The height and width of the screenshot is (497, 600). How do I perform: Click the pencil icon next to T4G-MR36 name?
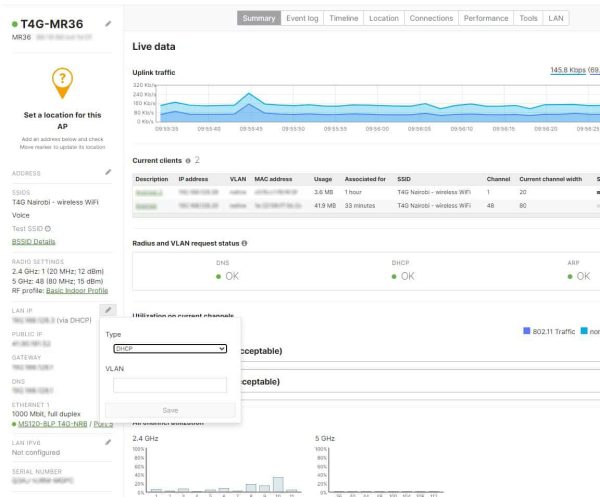(108, 22)
